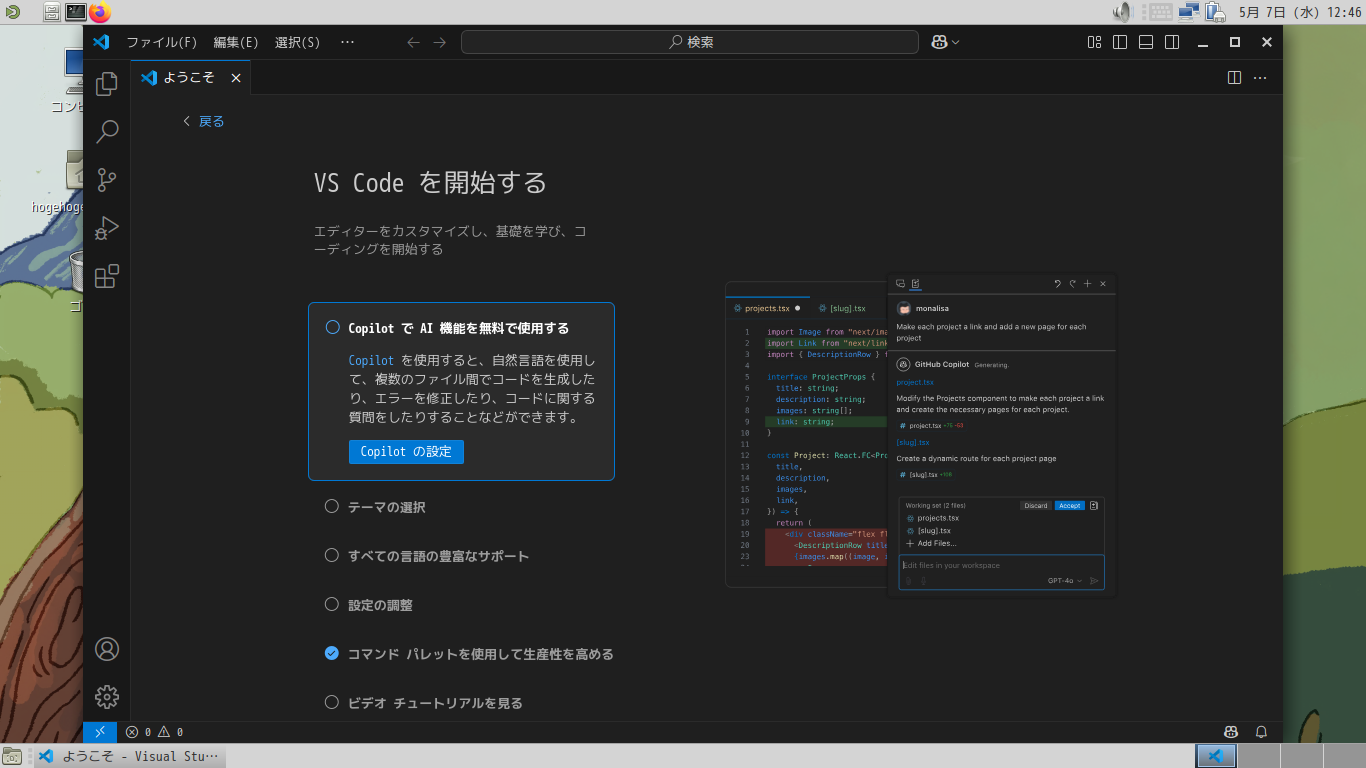Open Copilot chat icon in title bar

click(x=939, y=42)
